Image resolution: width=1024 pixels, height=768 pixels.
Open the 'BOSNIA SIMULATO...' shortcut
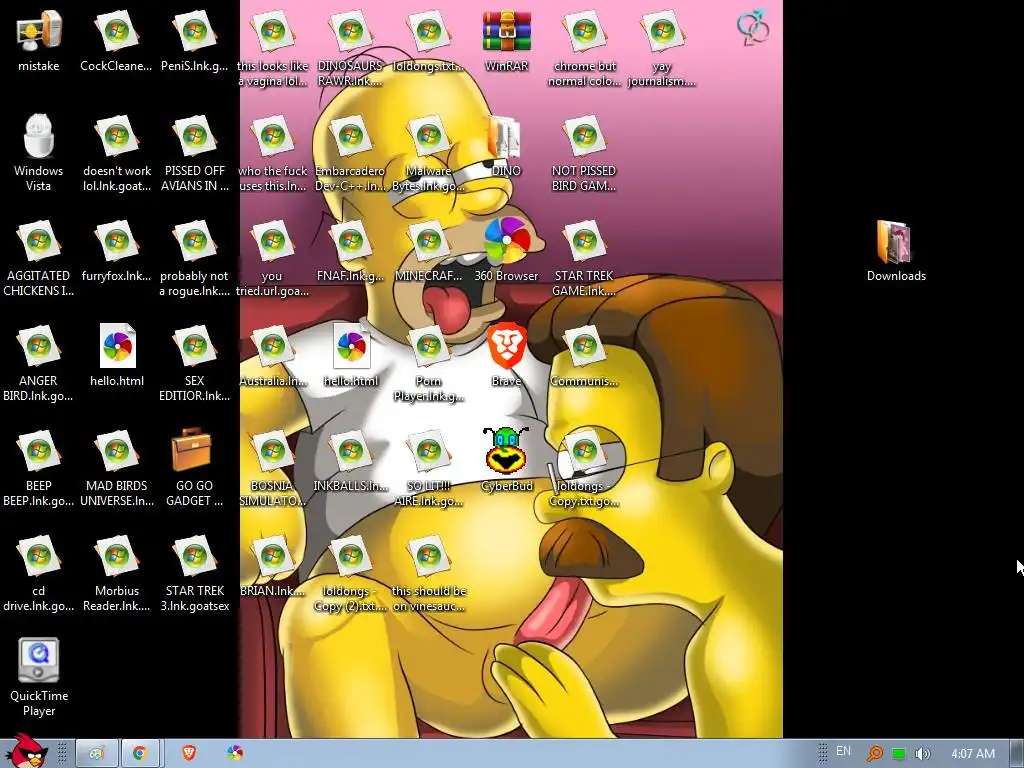tap(272, 468)
